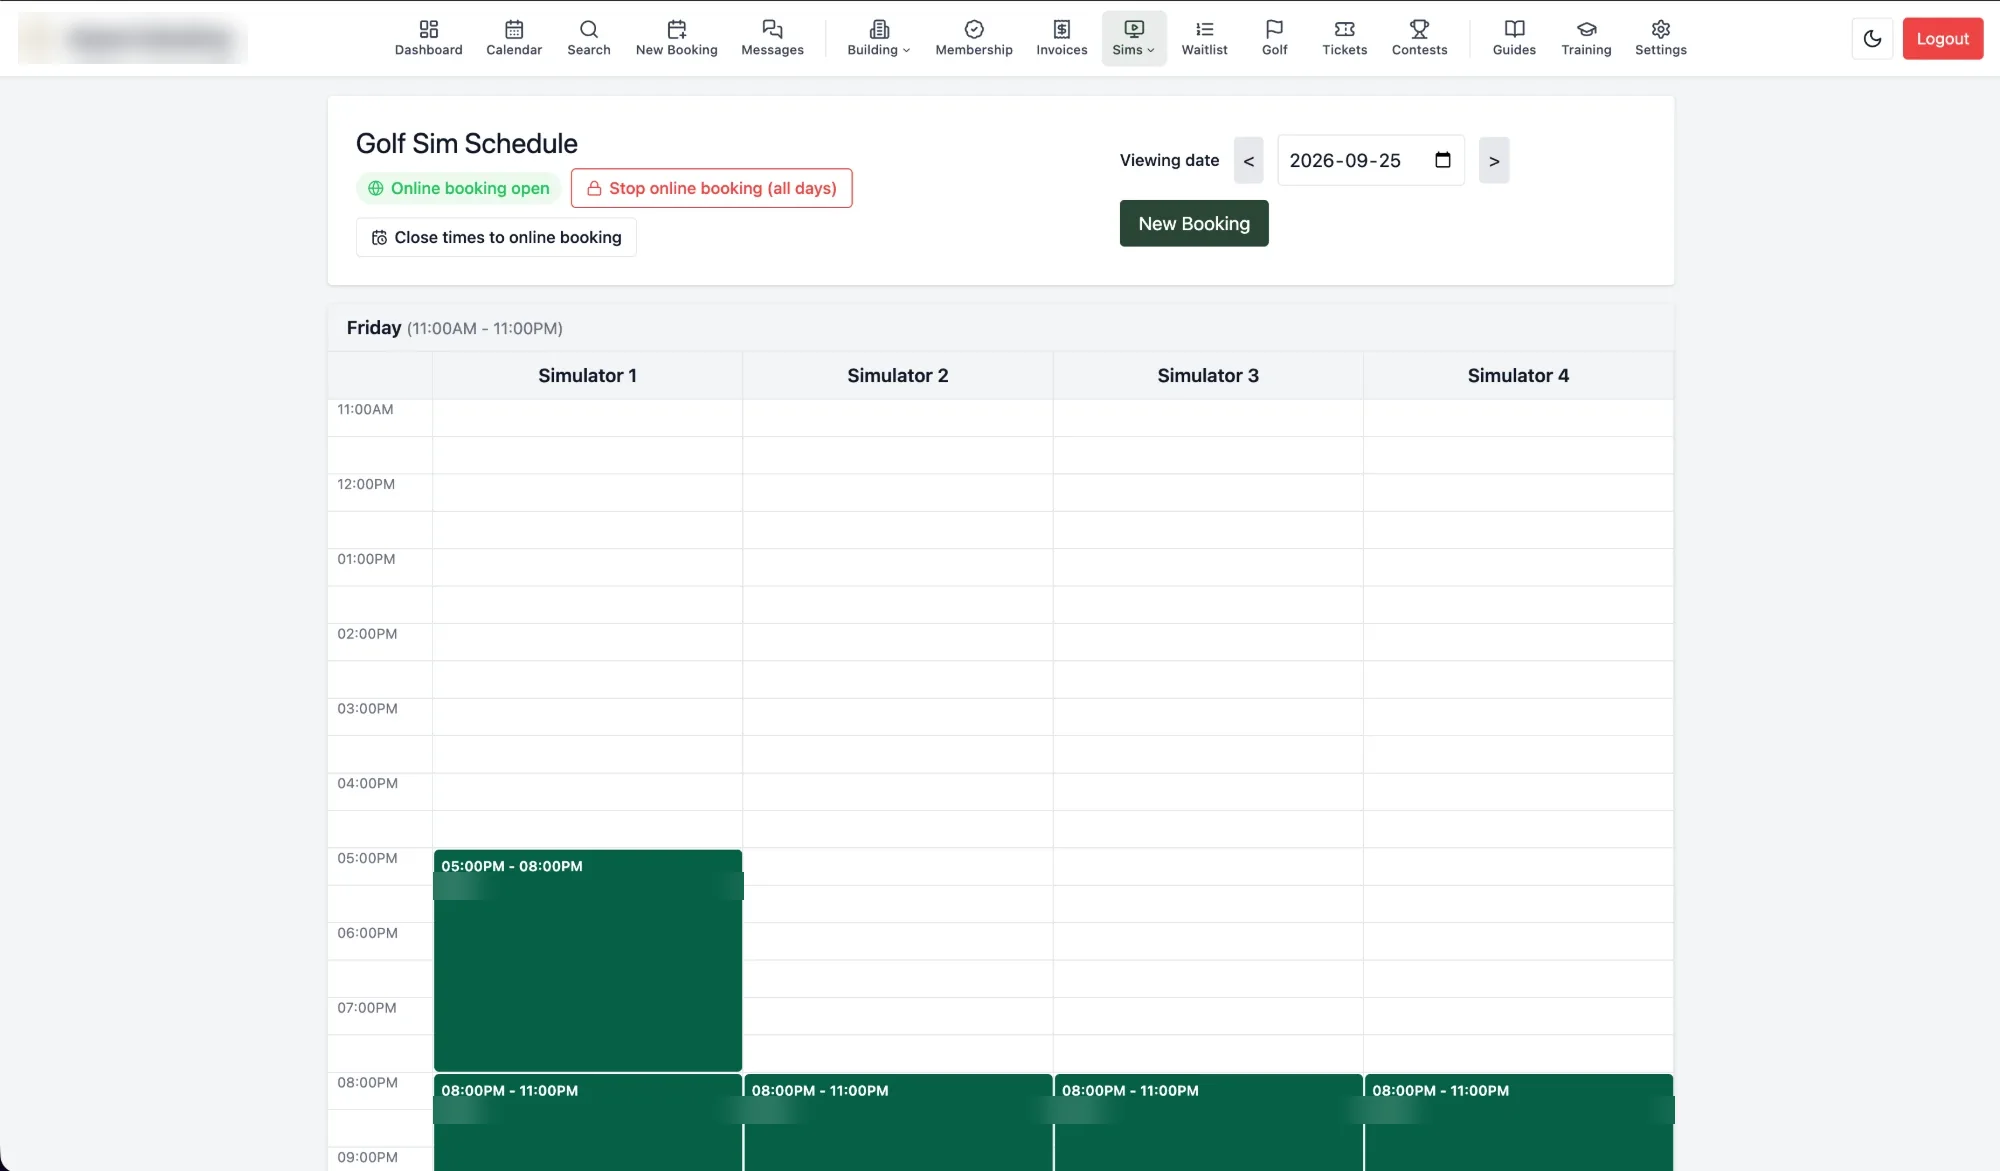Click Close times to online booking
The image size is (2000, 1171).
(496, 237)
